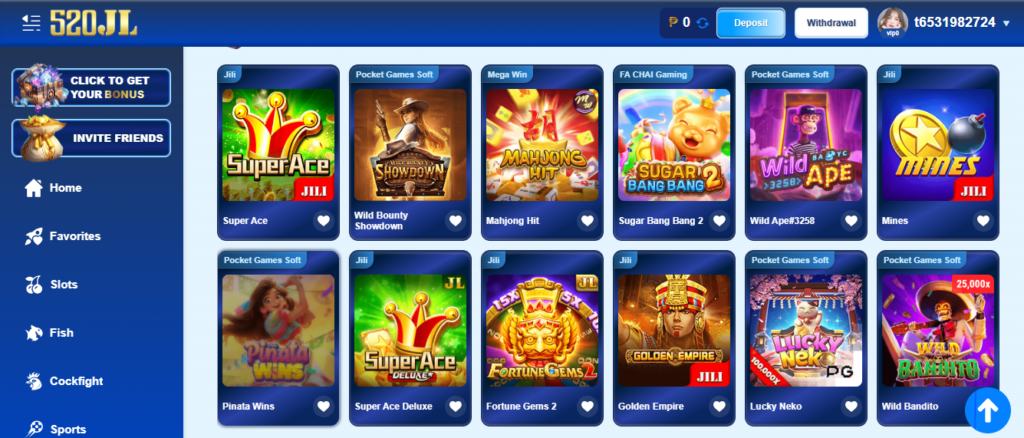The image size is (1024, 438).
Task: Favorite Super Ace with its heart
Action: (x=323, y=221)
